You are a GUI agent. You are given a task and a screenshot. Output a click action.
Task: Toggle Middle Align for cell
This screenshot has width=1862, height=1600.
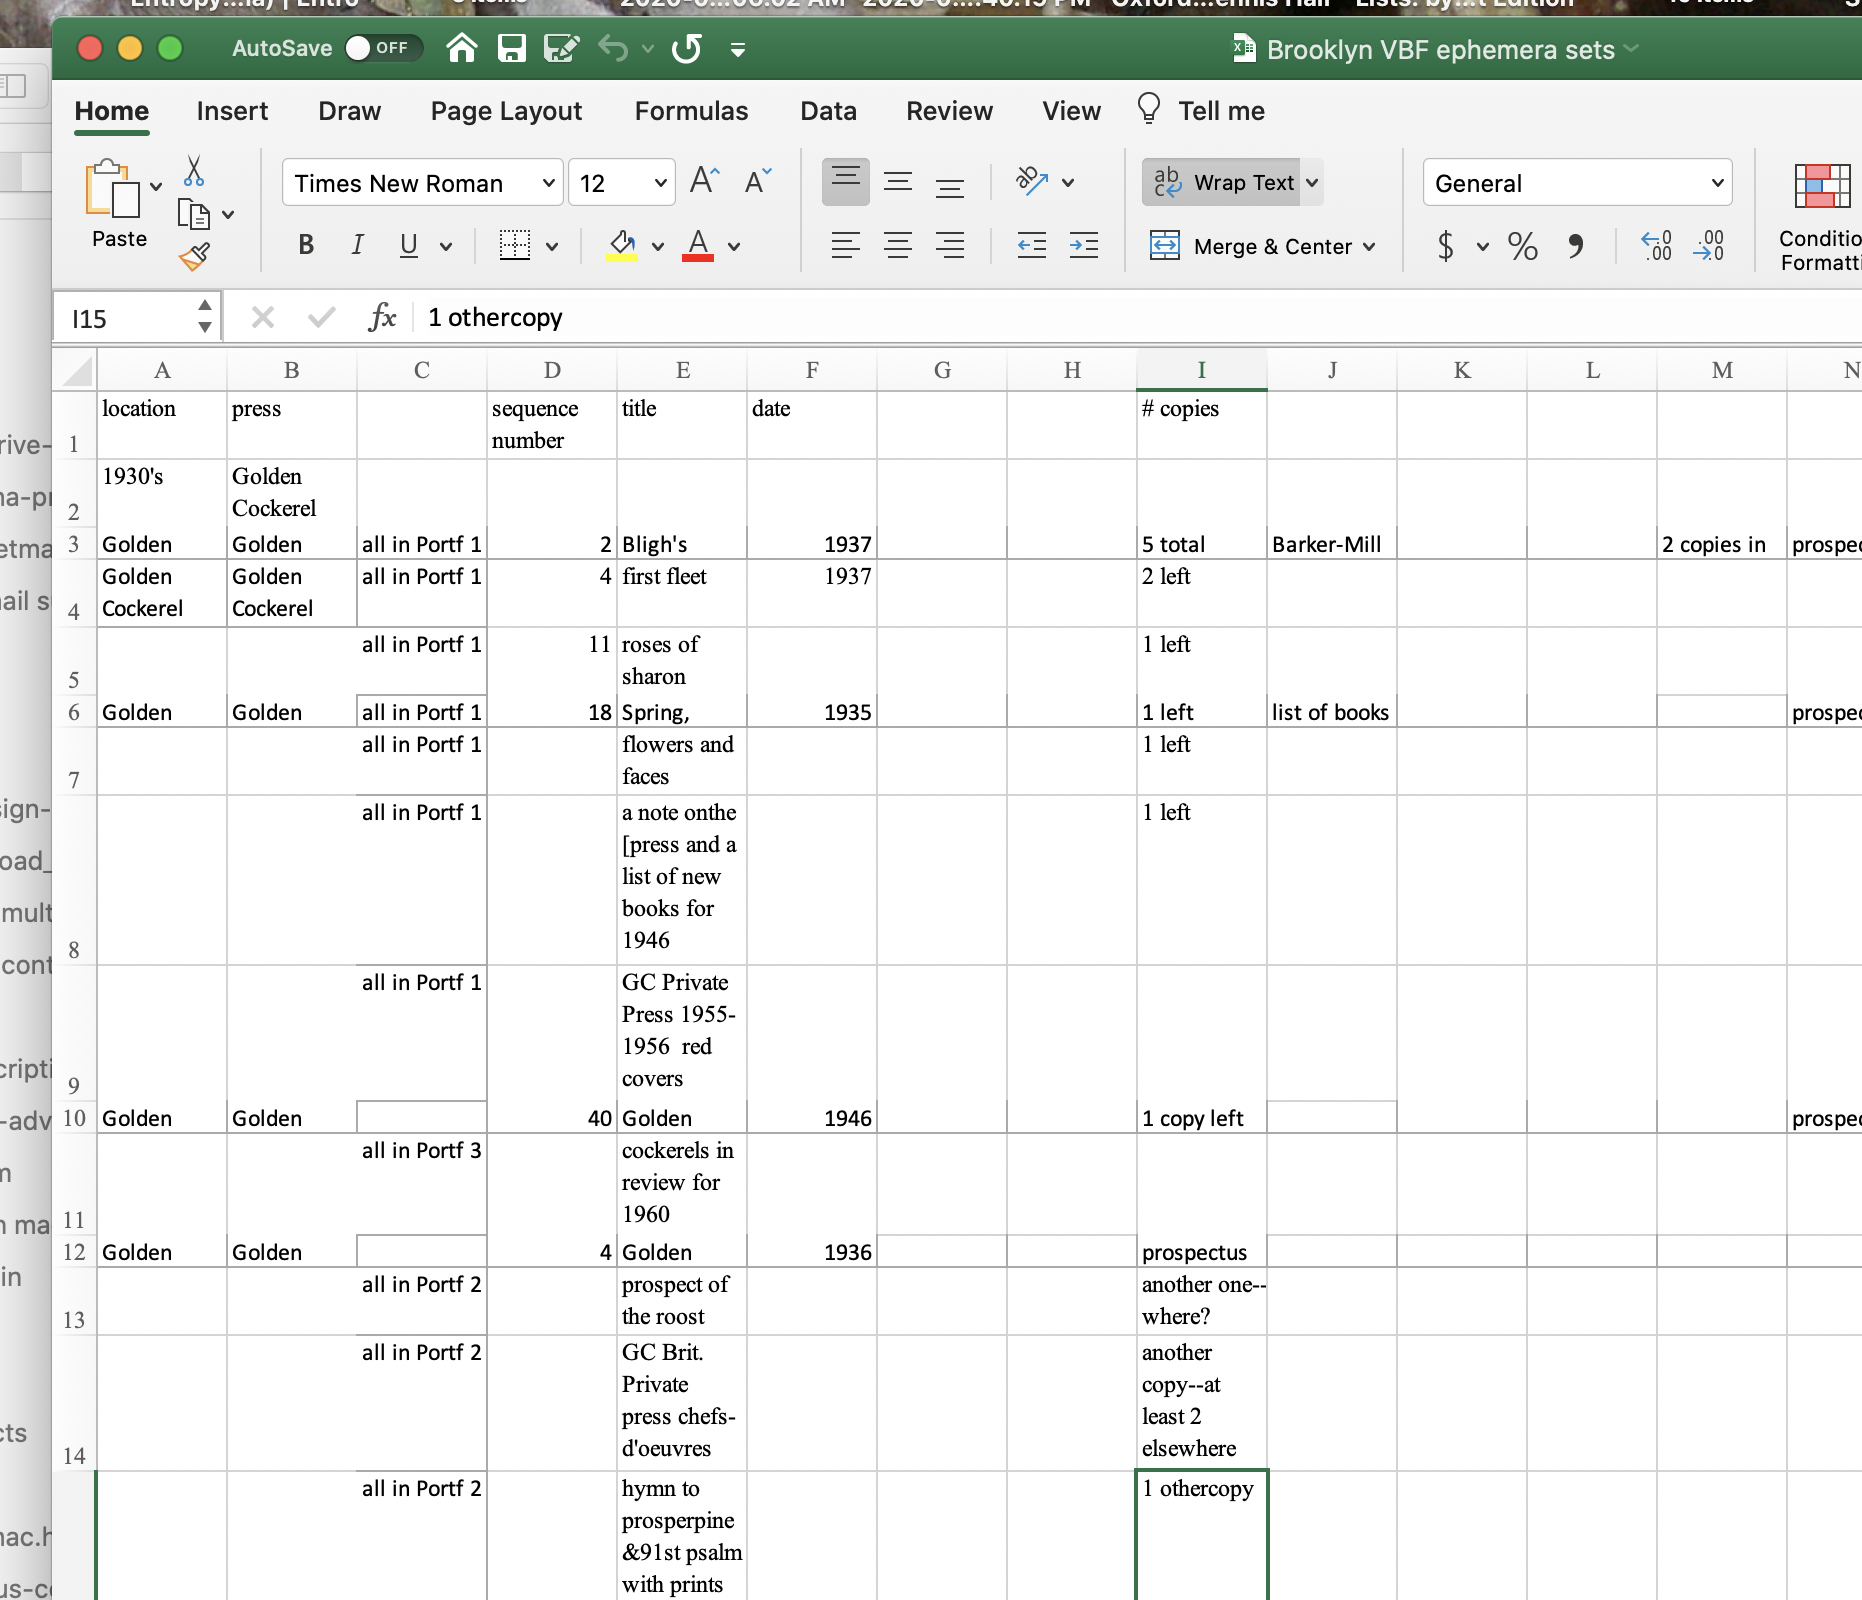coord(898,181)
